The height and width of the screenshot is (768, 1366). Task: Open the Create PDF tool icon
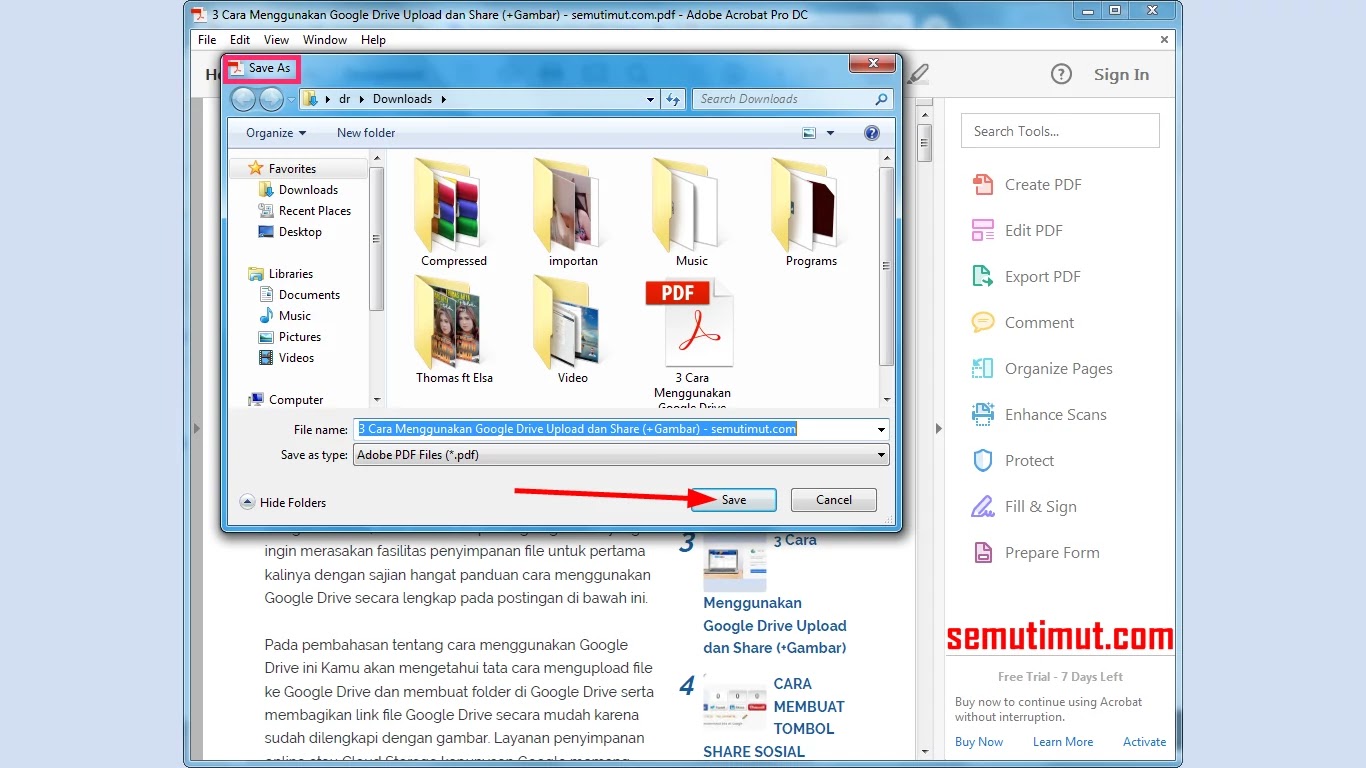(x=983, y=184)
